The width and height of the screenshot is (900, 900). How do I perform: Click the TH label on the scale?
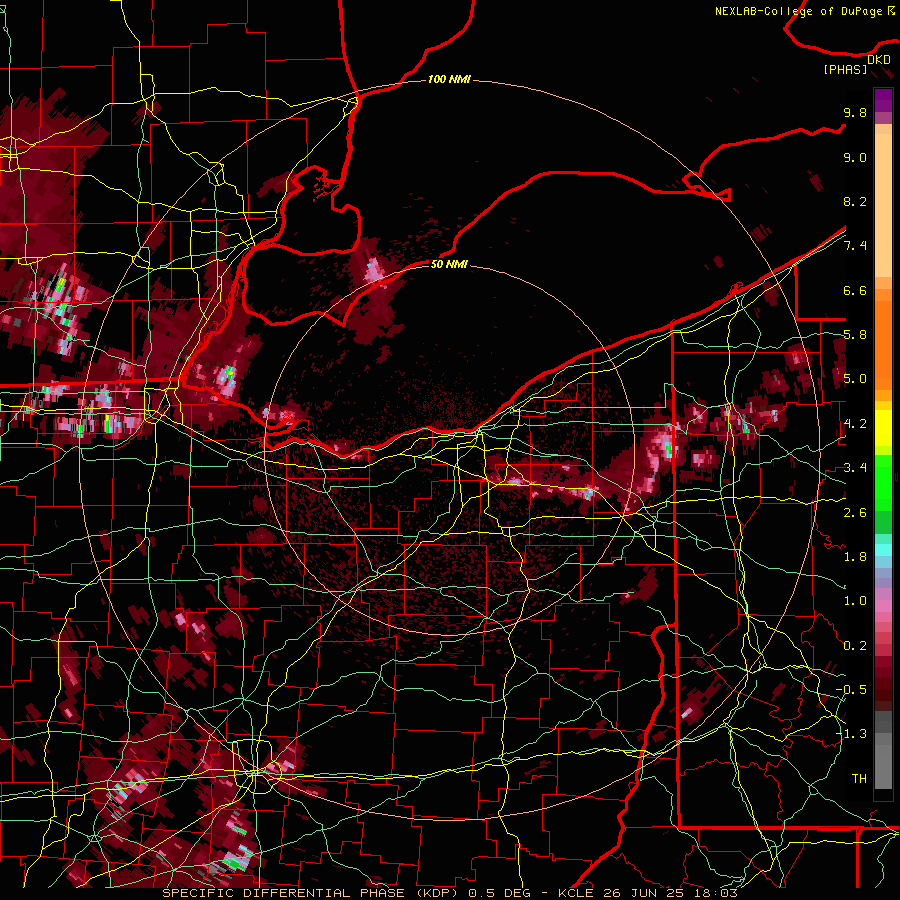click(x=859, y=779)
